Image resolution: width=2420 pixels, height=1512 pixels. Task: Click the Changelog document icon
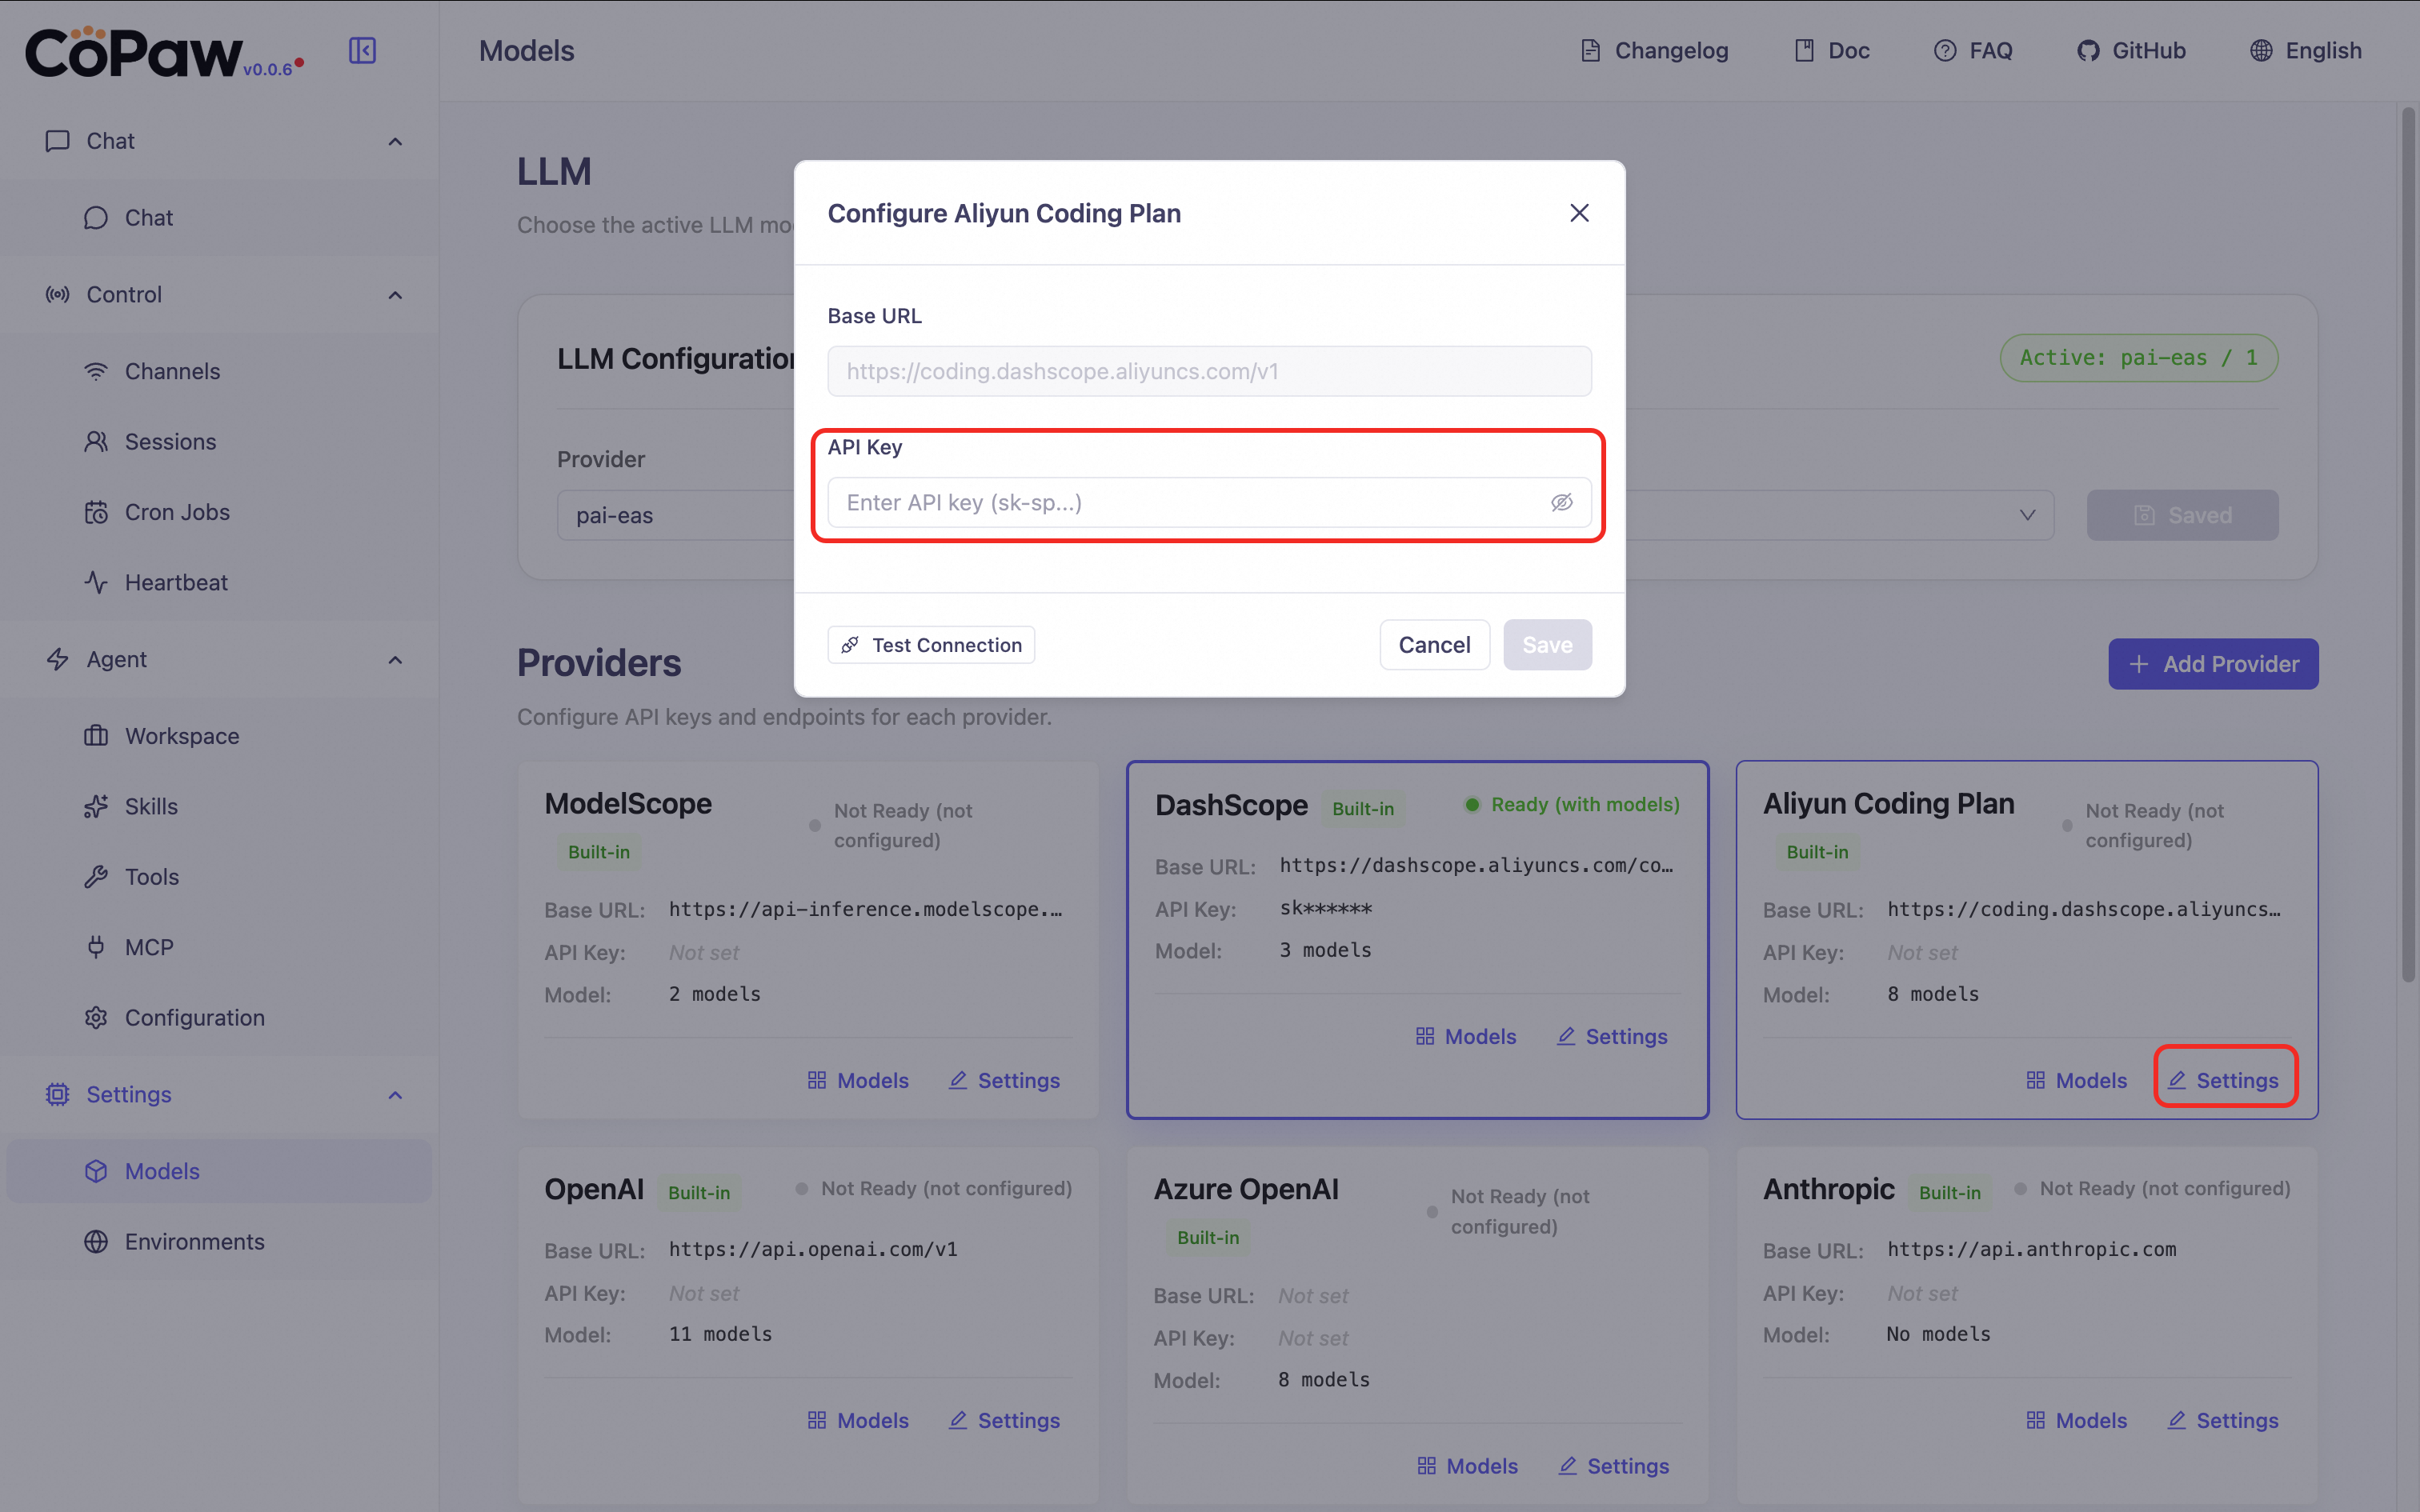pyautogui.click(x=1590, y=50)
